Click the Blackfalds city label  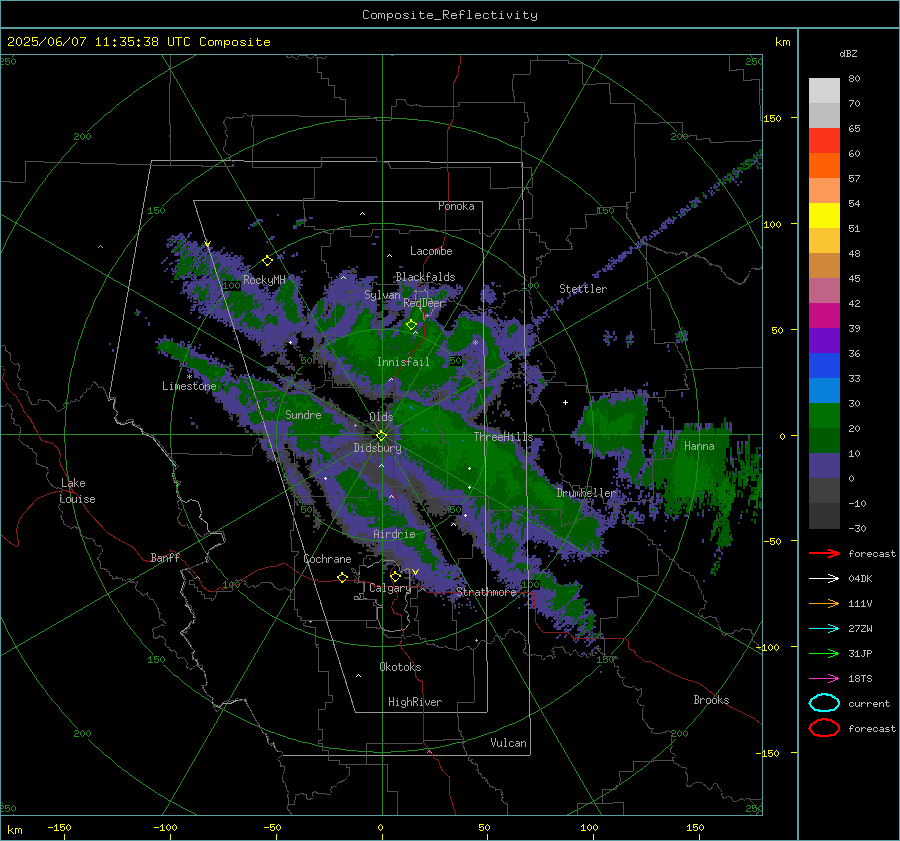coord(425,277)
